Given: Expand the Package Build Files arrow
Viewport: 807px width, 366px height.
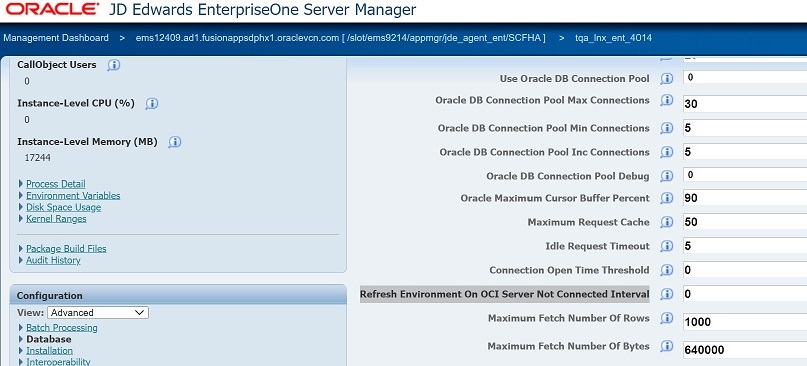Looking at the screenshot, I should 21,249.
